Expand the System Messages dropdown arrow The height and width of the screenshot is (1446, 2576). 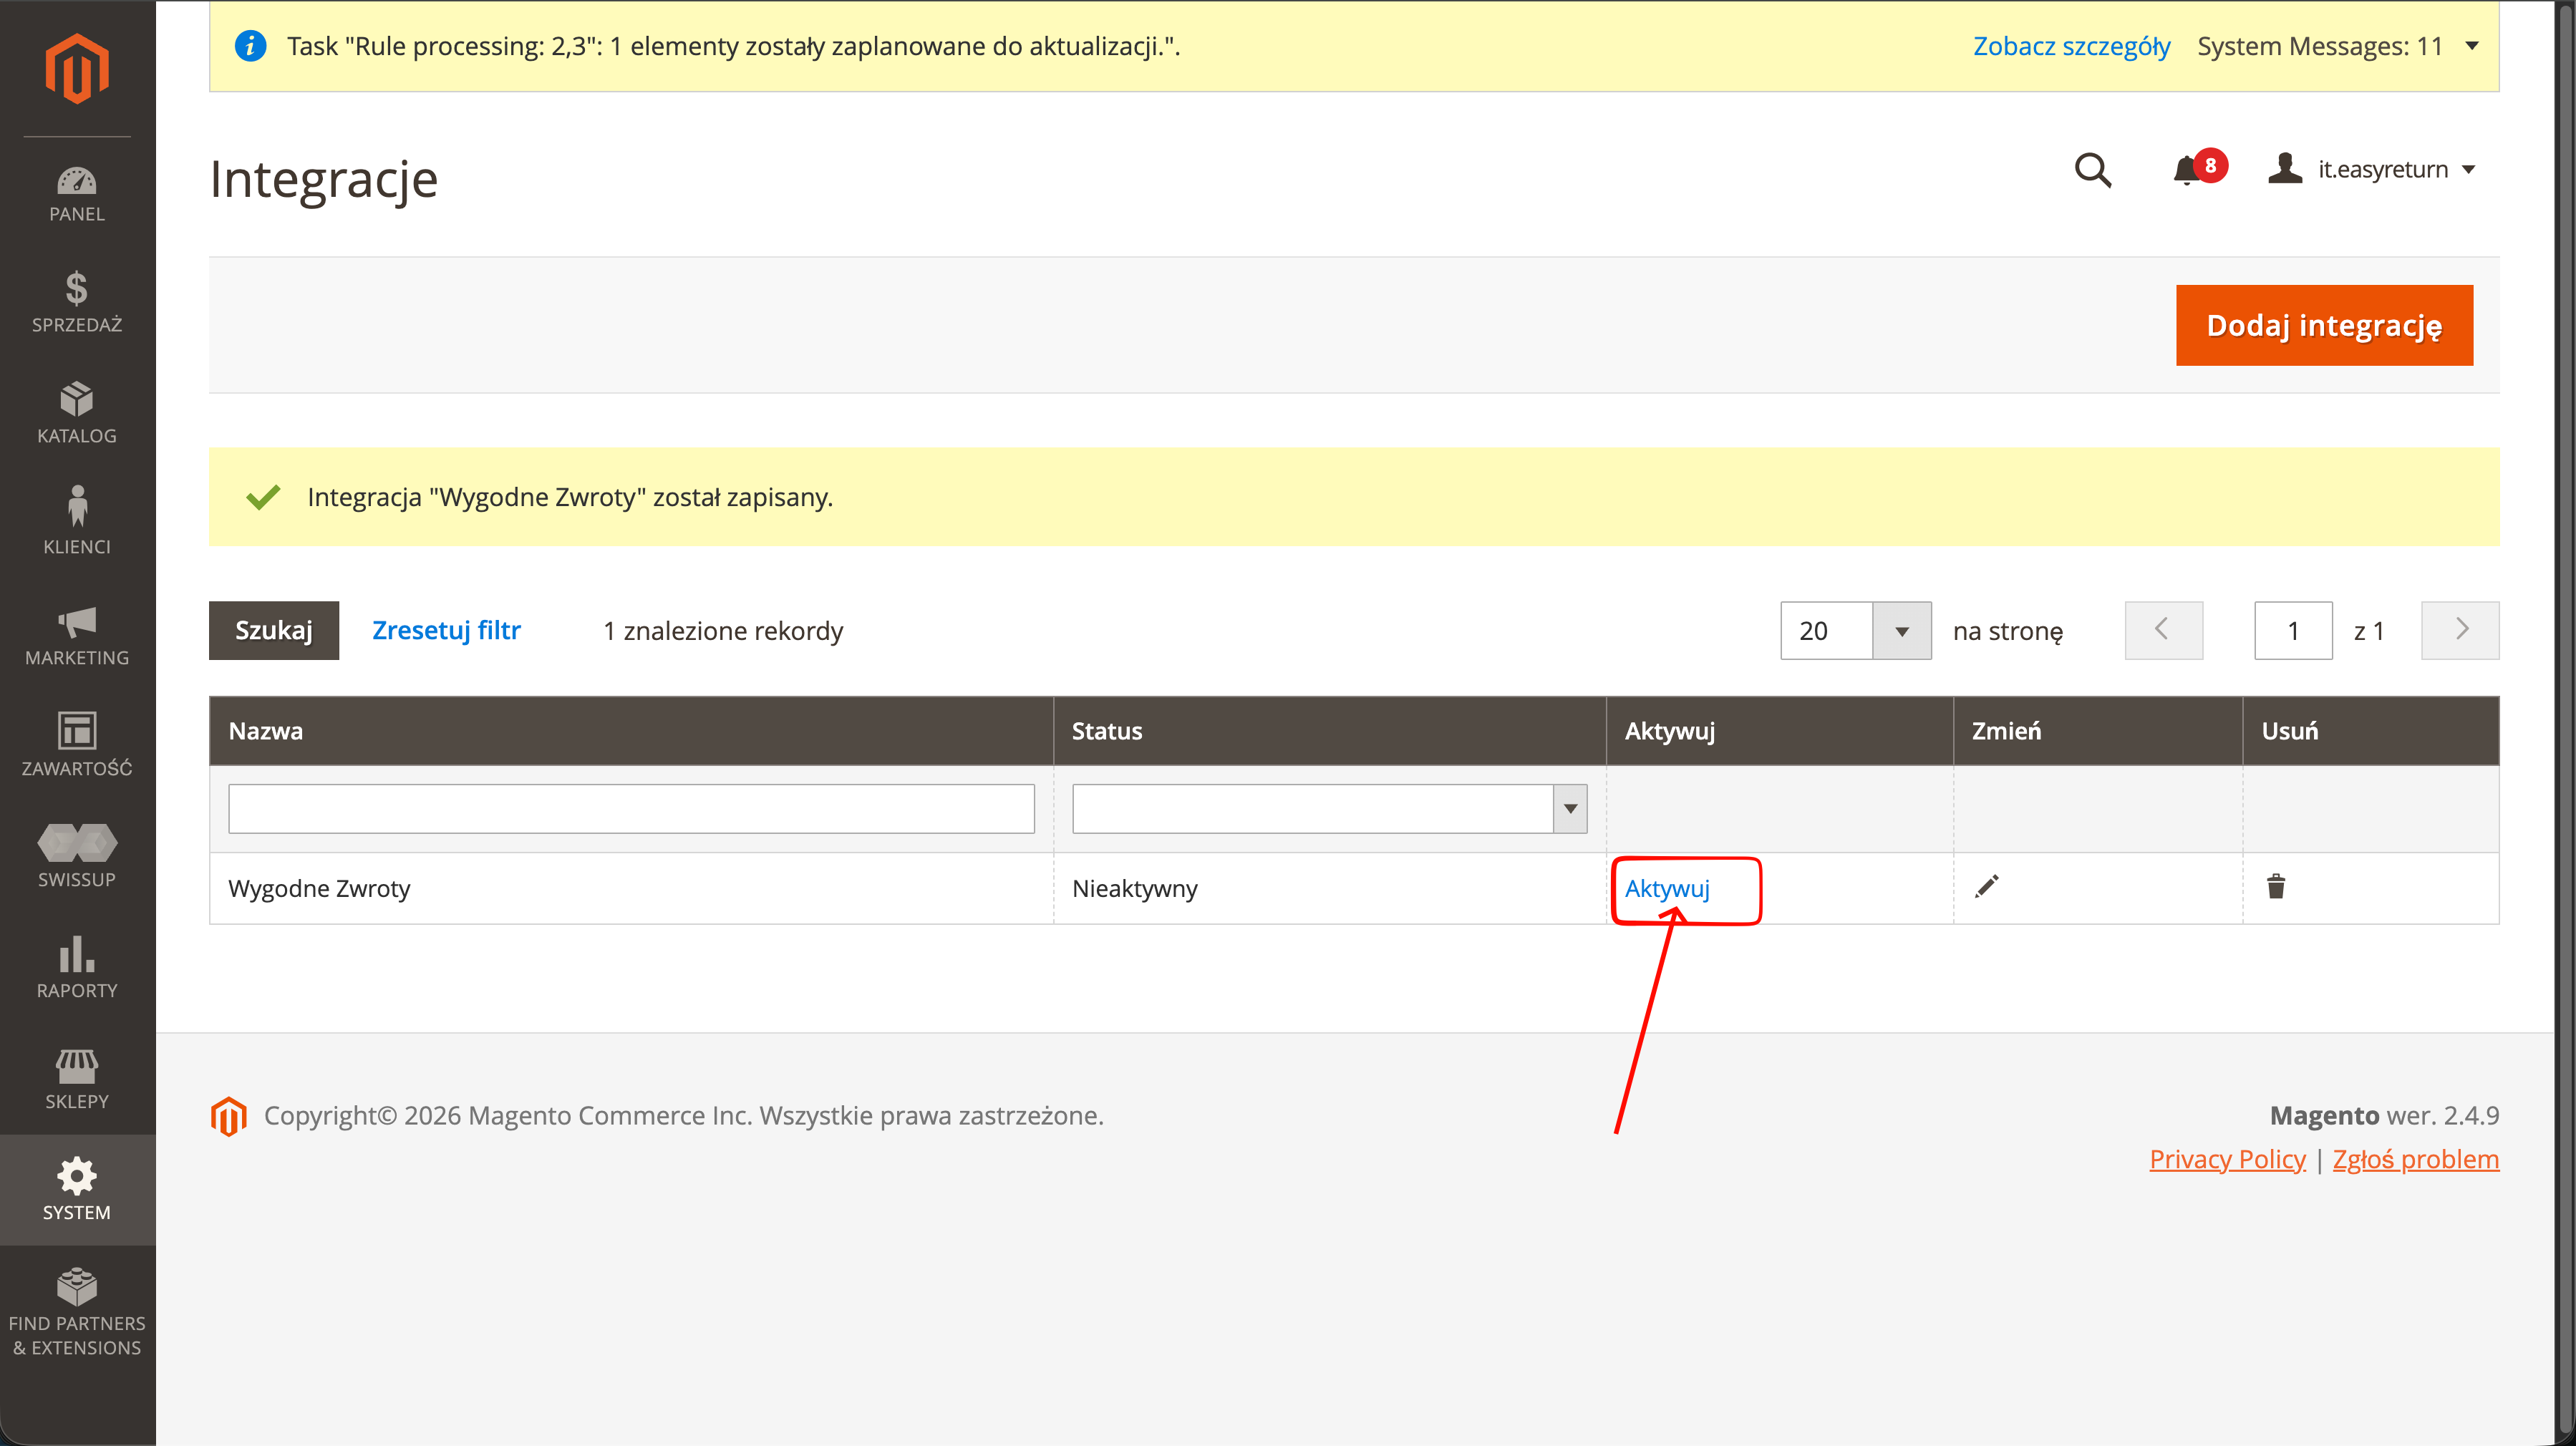point(2472,46)
